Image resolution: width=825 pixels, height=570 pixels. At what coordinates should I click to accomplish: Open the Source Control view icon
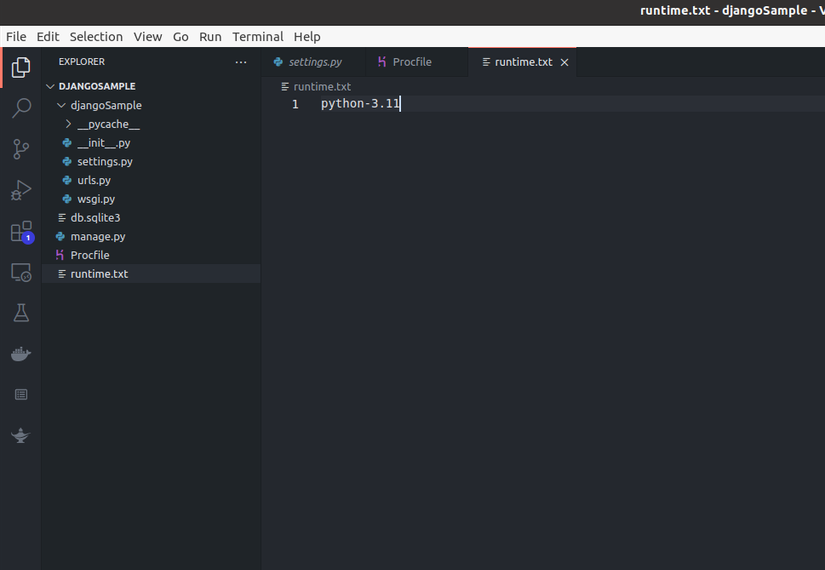coord(21,149)
